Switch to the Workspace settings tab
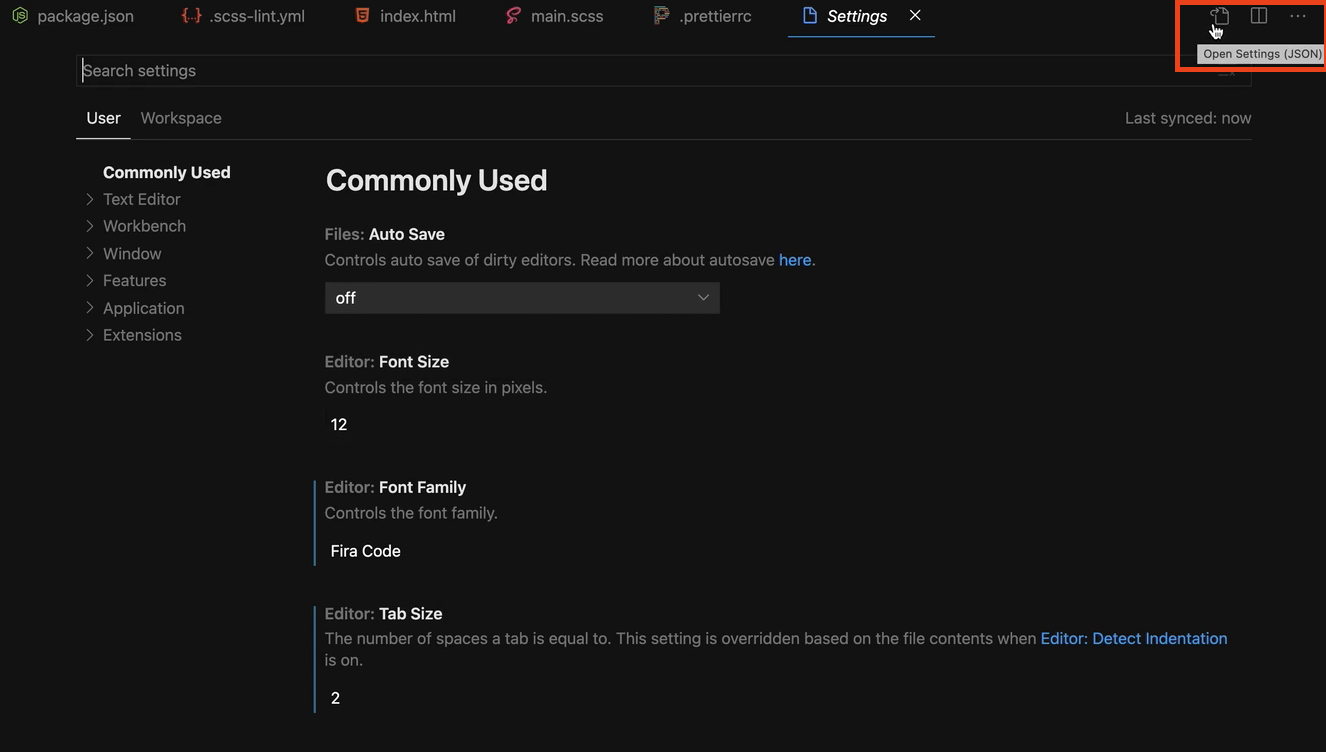 coord(181,118)
